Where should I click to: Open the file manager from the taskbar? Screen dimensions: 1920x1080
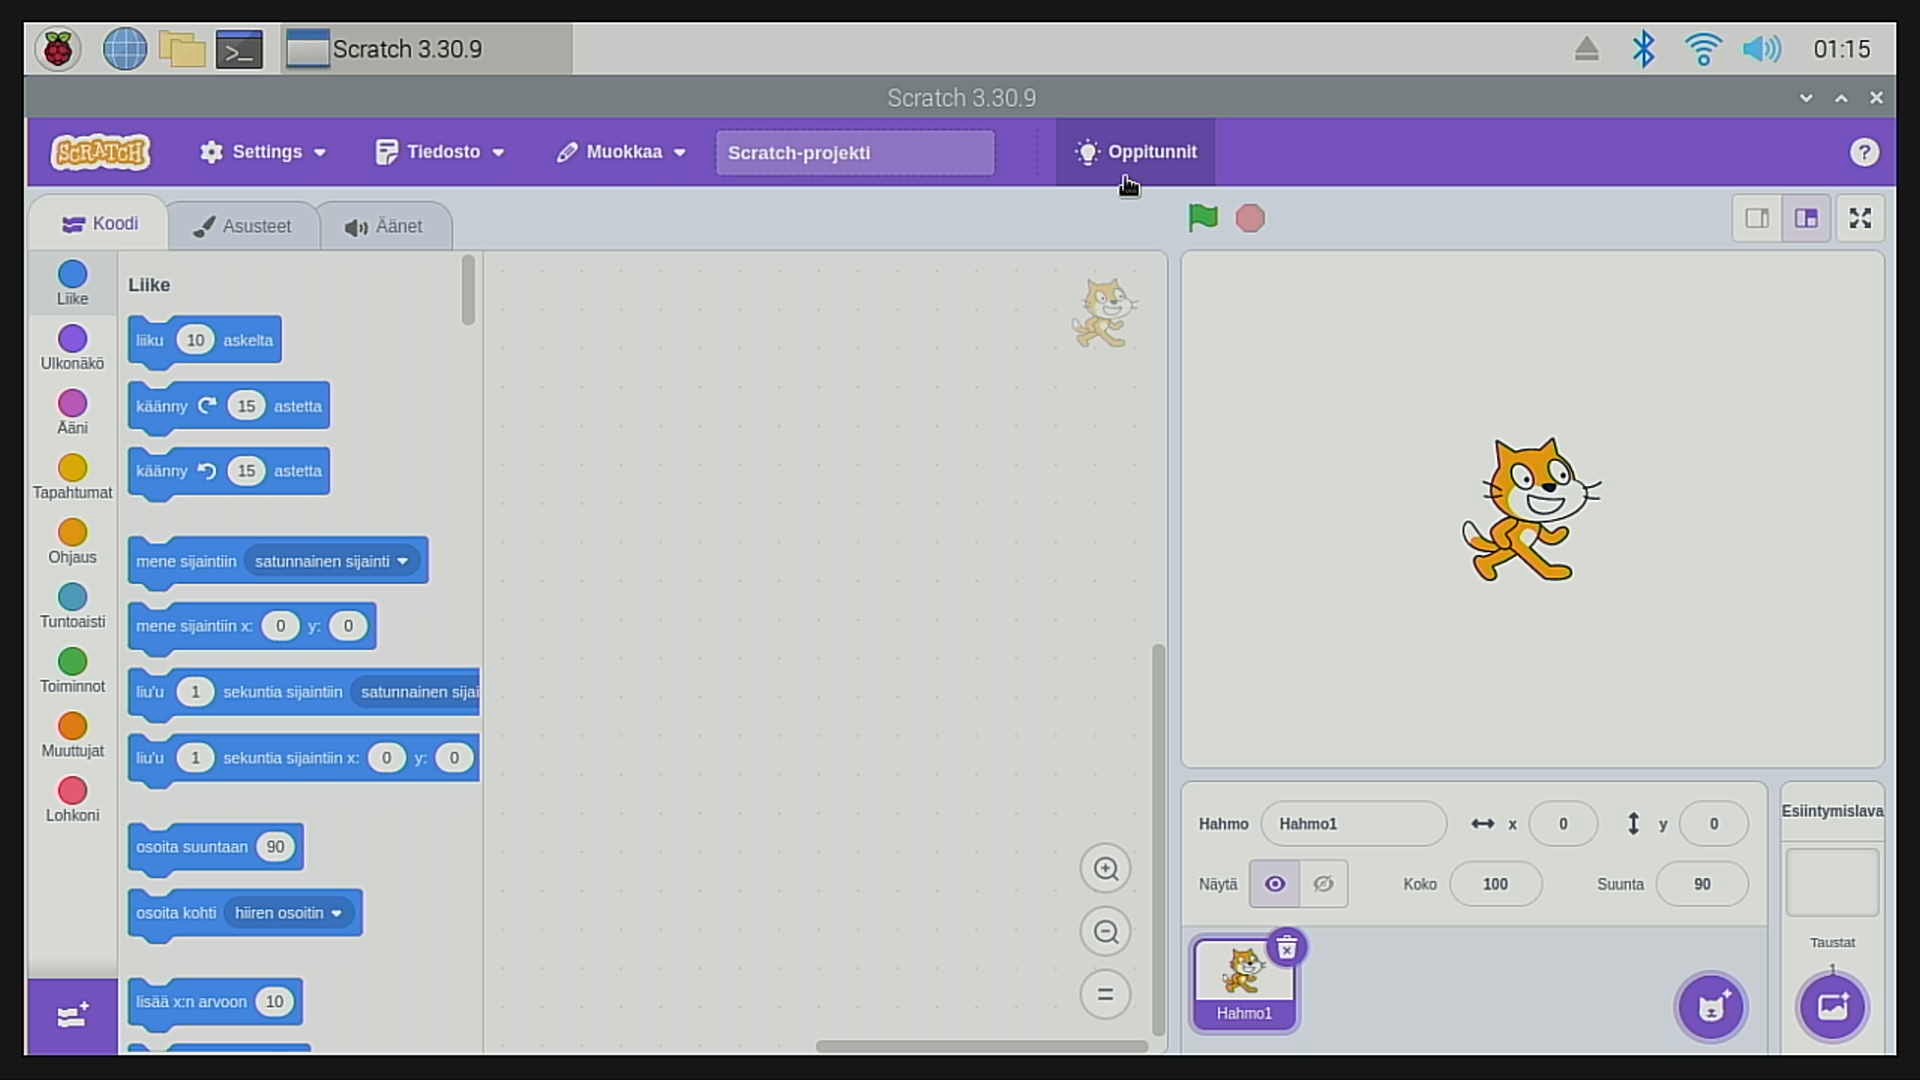click(182, 49)
